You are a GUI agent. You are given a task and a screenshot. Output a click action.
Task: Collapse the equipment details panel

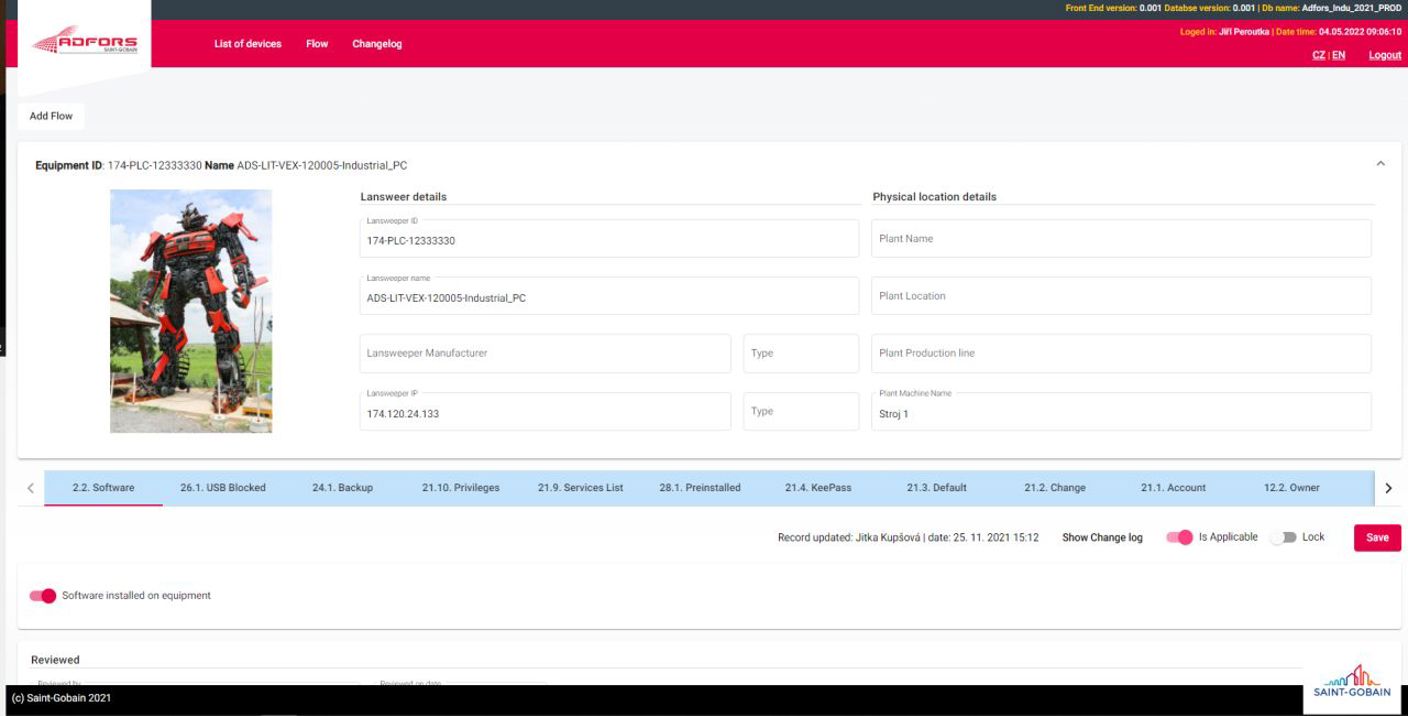pyautogui.click(x=1380, y=164)
